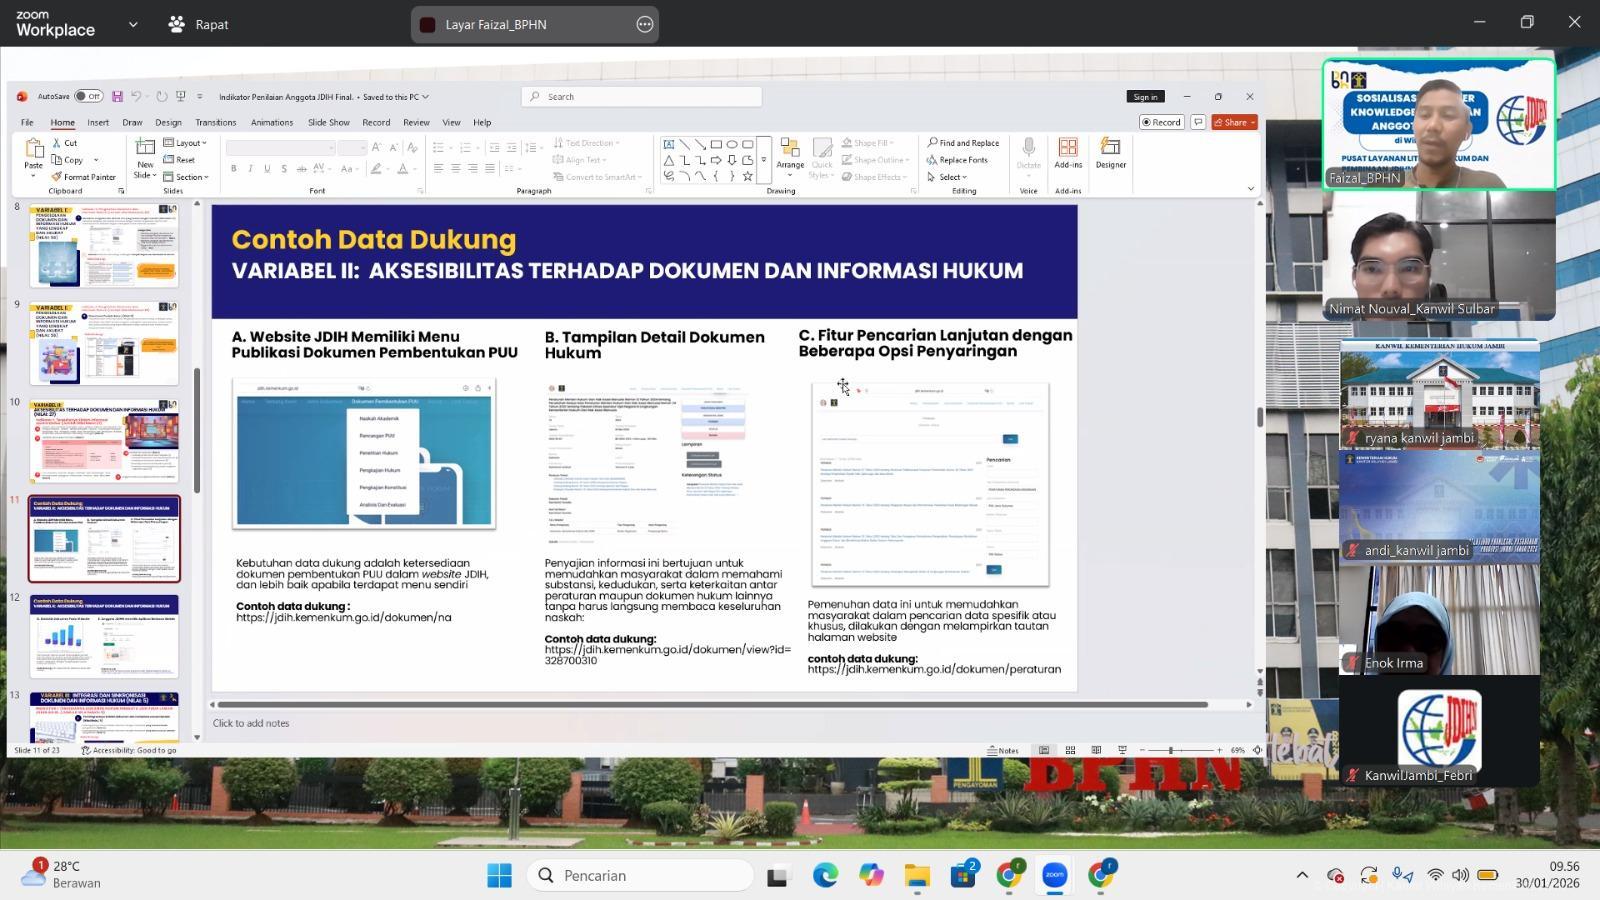Click the zoom slider in status bar
The image size is (1600, 900).
[1171, 750]
